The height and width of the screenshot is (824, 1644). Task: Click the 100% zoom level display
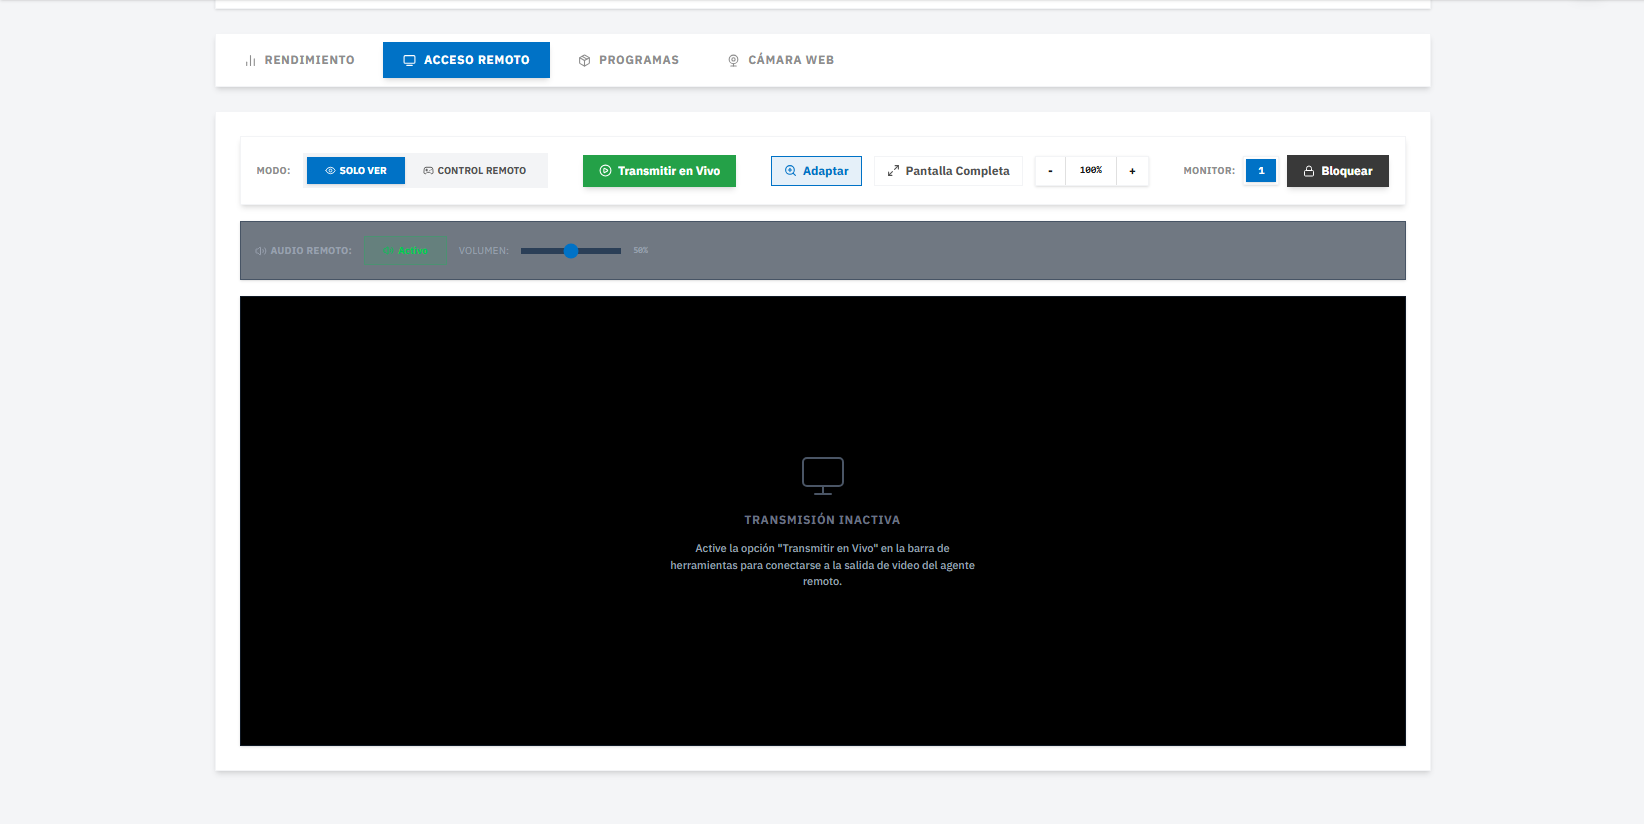click(1091, 171)
